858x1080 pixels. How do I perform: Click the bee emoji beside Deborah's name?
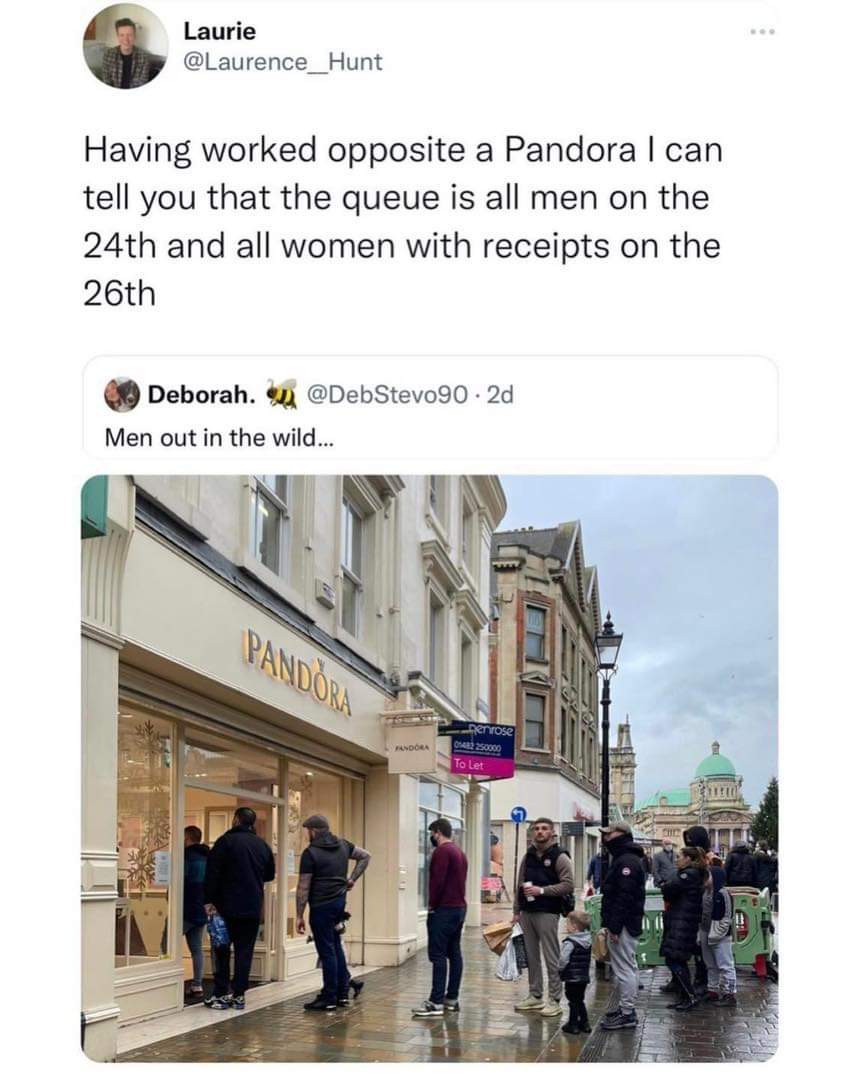click(x=281, y=394)
